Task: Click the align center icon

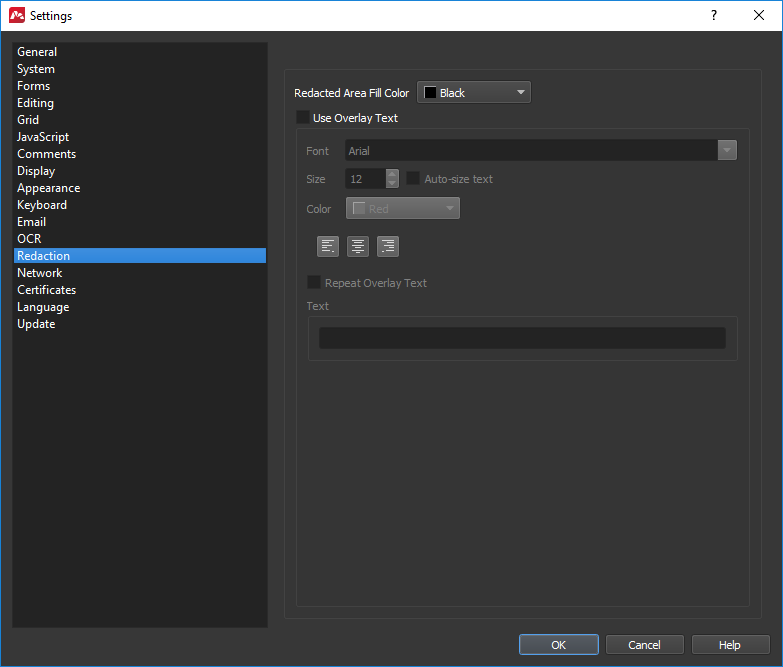Action: [358, 246]
